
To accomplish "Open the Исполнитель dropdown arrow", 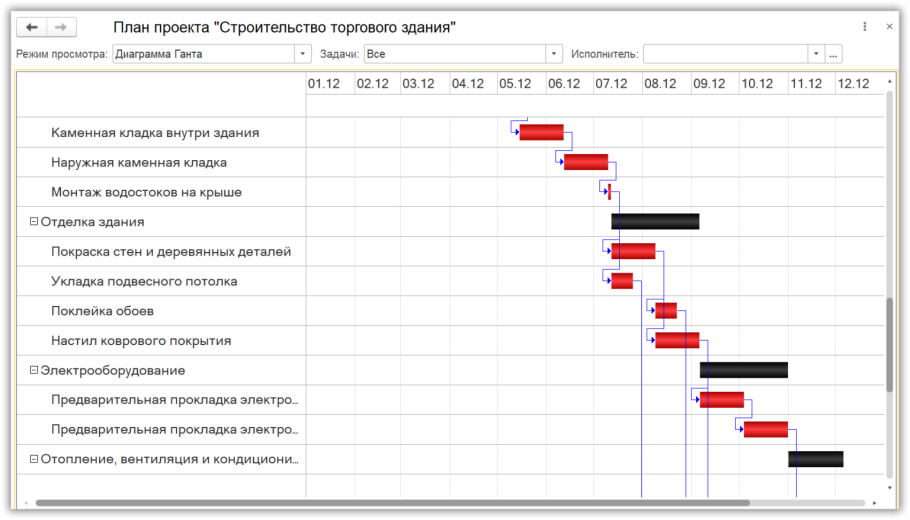I will (816, 54).
